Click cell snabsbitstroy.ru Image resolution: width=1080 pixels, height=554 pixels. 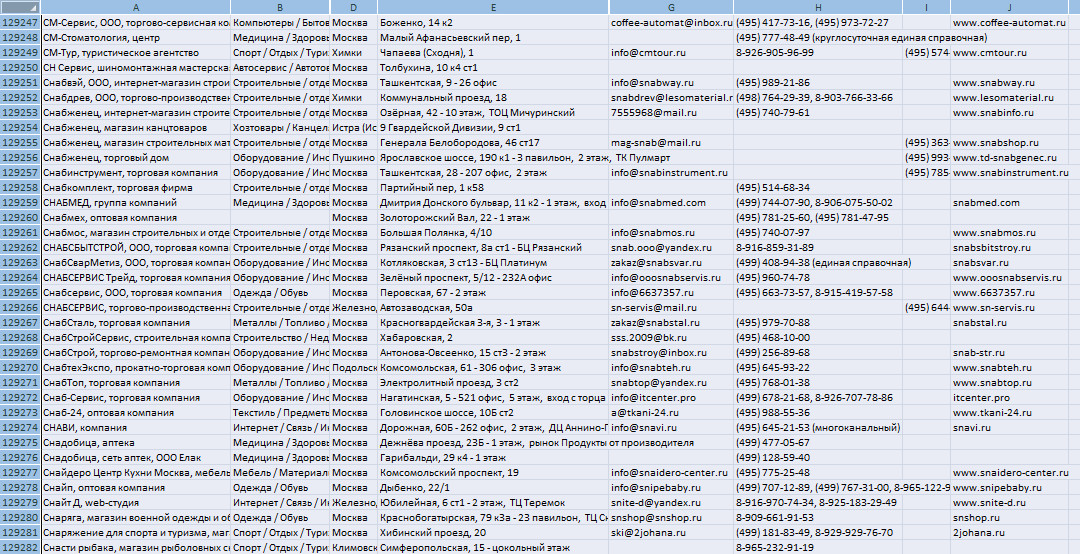1009,247
